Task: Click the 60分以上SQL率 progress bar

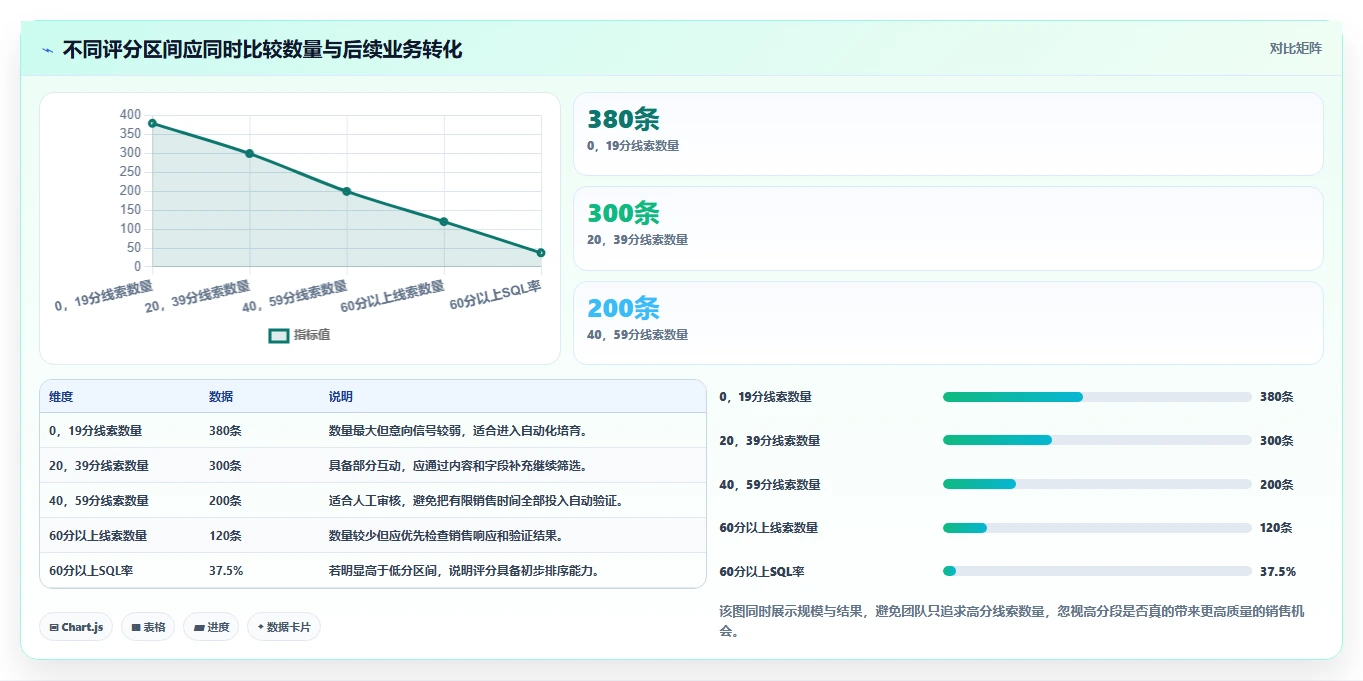Action: (x=1097, y=571)
